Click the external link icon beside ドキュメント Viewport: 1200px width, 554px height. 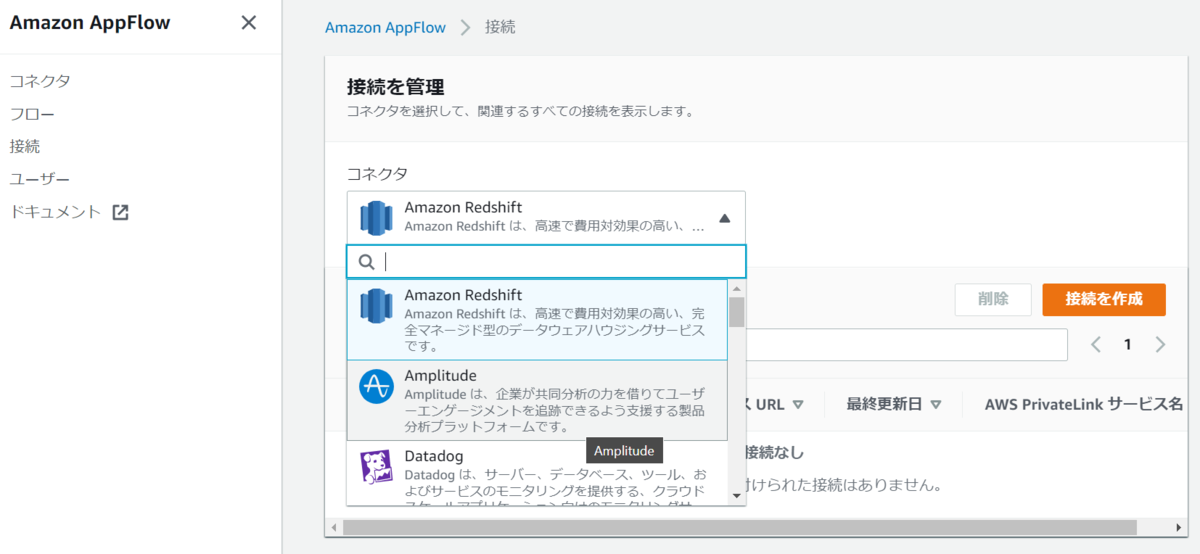(121, 212)
